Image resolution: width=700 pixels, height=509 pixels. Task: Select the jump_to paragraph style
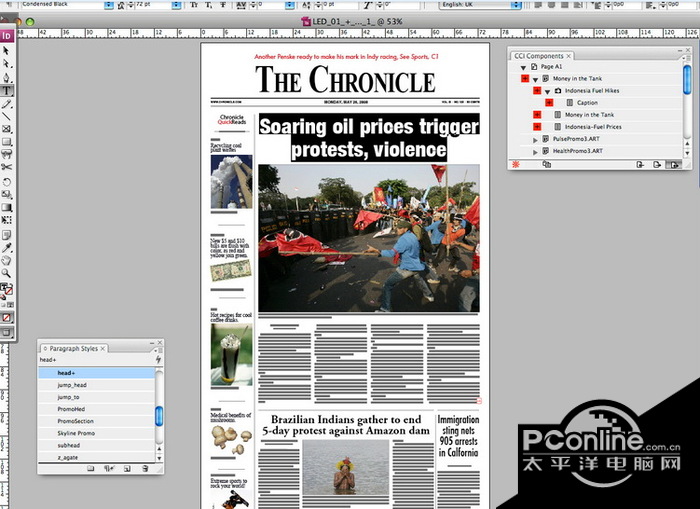click(96, 397)
